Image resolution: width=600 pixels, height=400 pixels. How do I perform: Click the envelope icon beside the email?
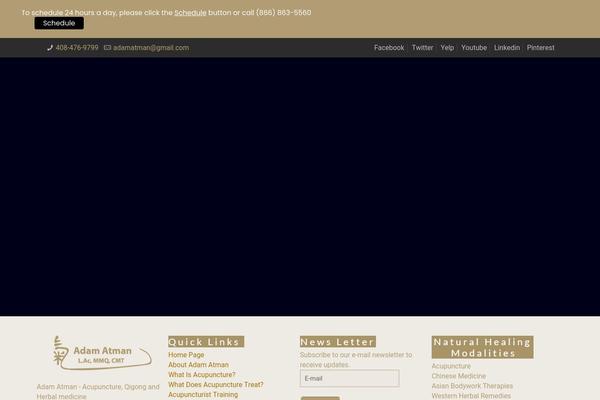pyautogui.click(x=108, y=48)
